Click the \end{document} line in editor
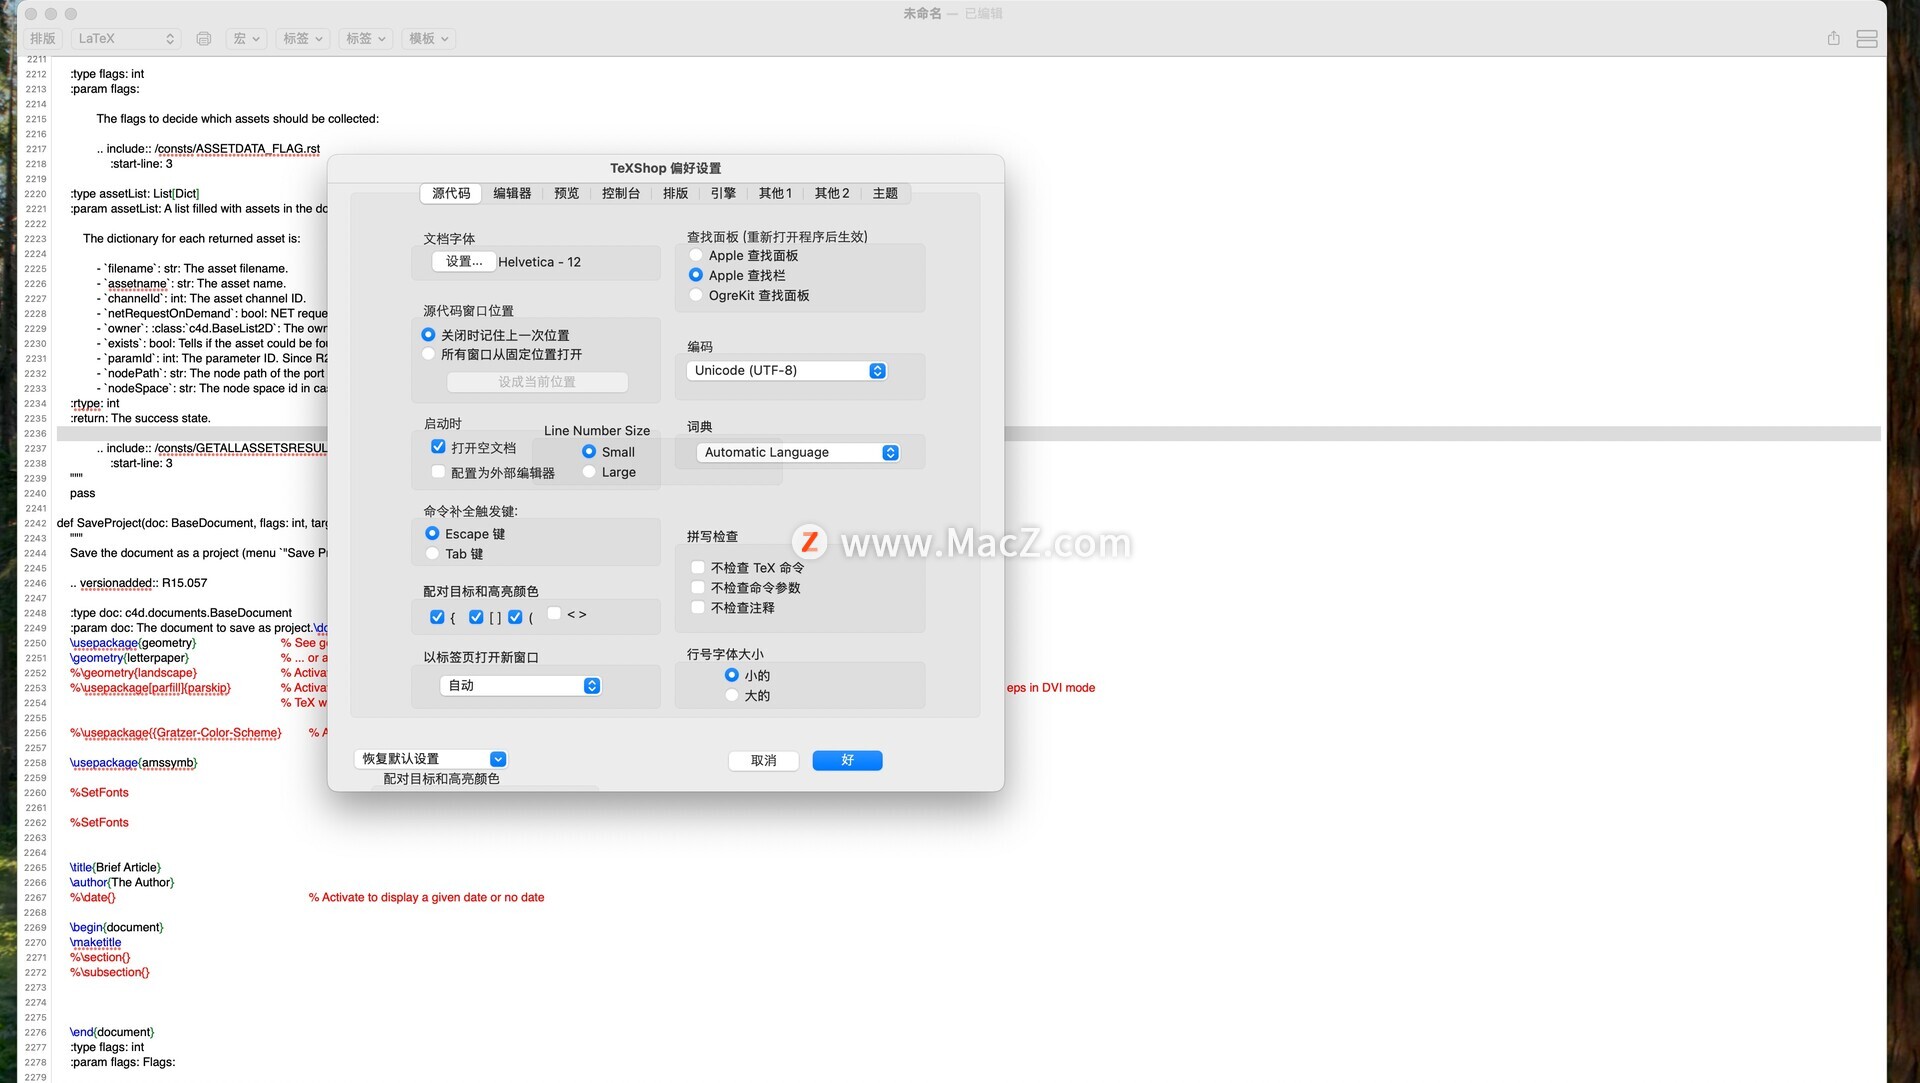Viewport: 1920px width, 1083px height. click(x=111, y=1033)
